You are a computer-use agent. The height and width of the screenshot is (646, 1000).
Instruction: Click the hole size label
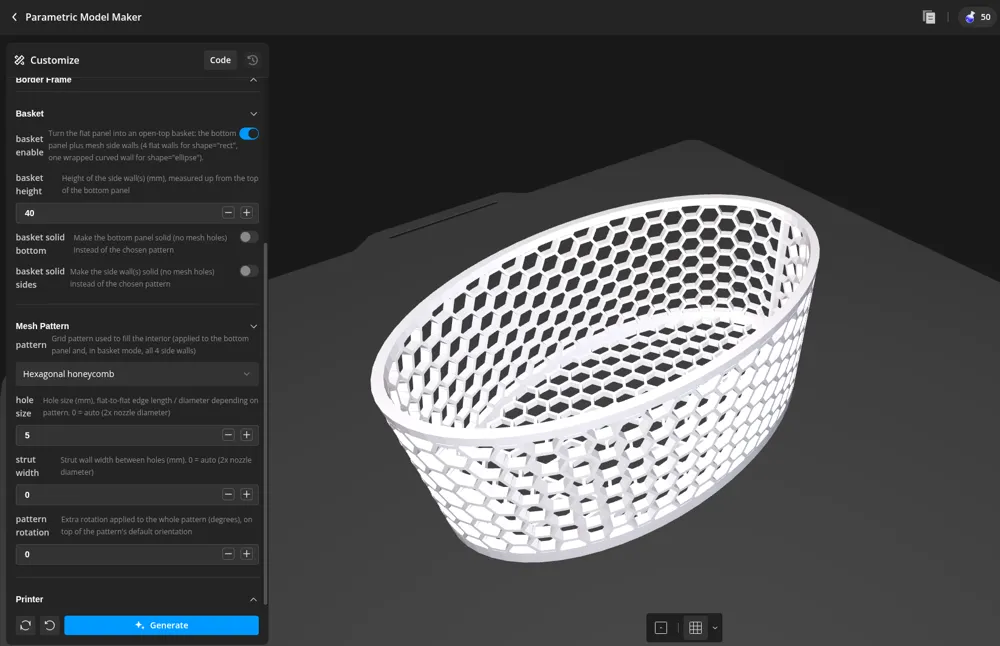point(24,406)
